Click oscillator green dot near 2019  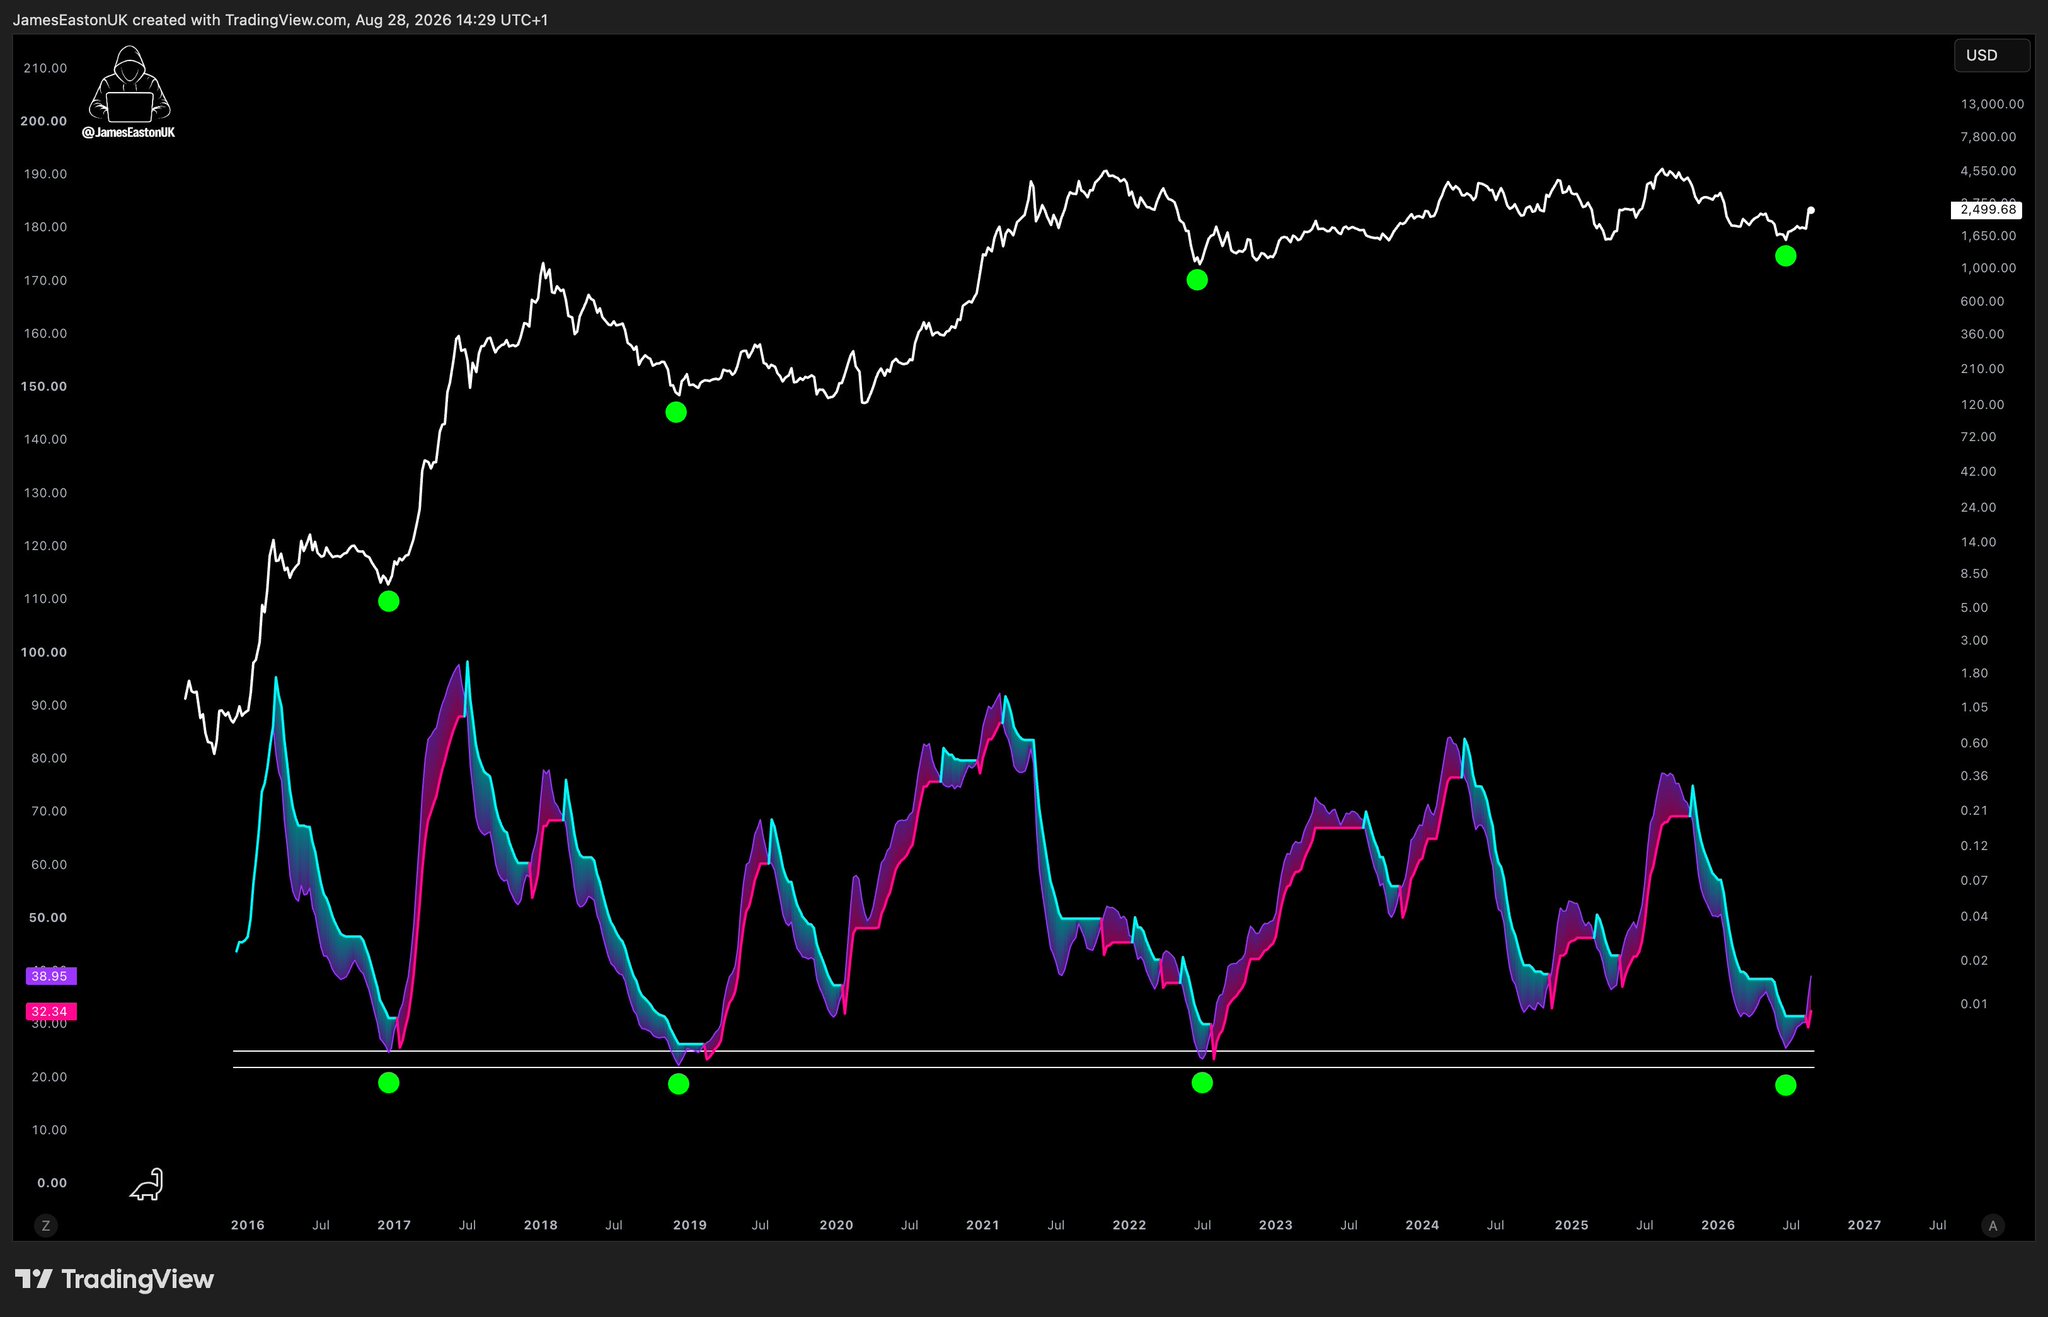click(x=678, y=1084)
